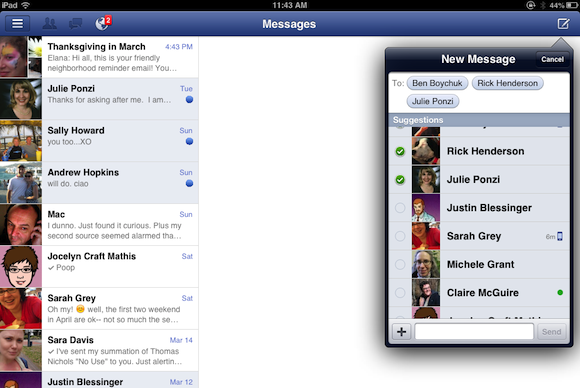Open the friend requests icon
This screenshot has height=388, width=580.
tap(50, 24)
